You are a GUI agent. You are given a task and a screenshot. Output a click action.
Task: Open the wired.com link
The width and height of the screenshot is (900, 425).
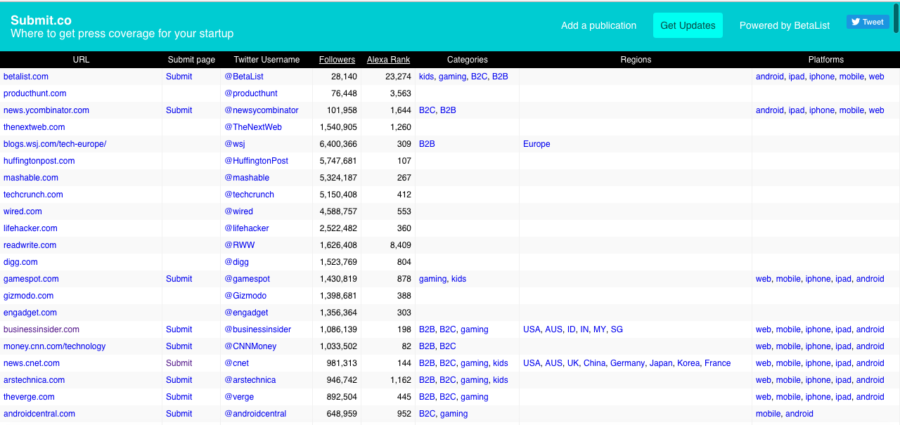tap(23, 211)
